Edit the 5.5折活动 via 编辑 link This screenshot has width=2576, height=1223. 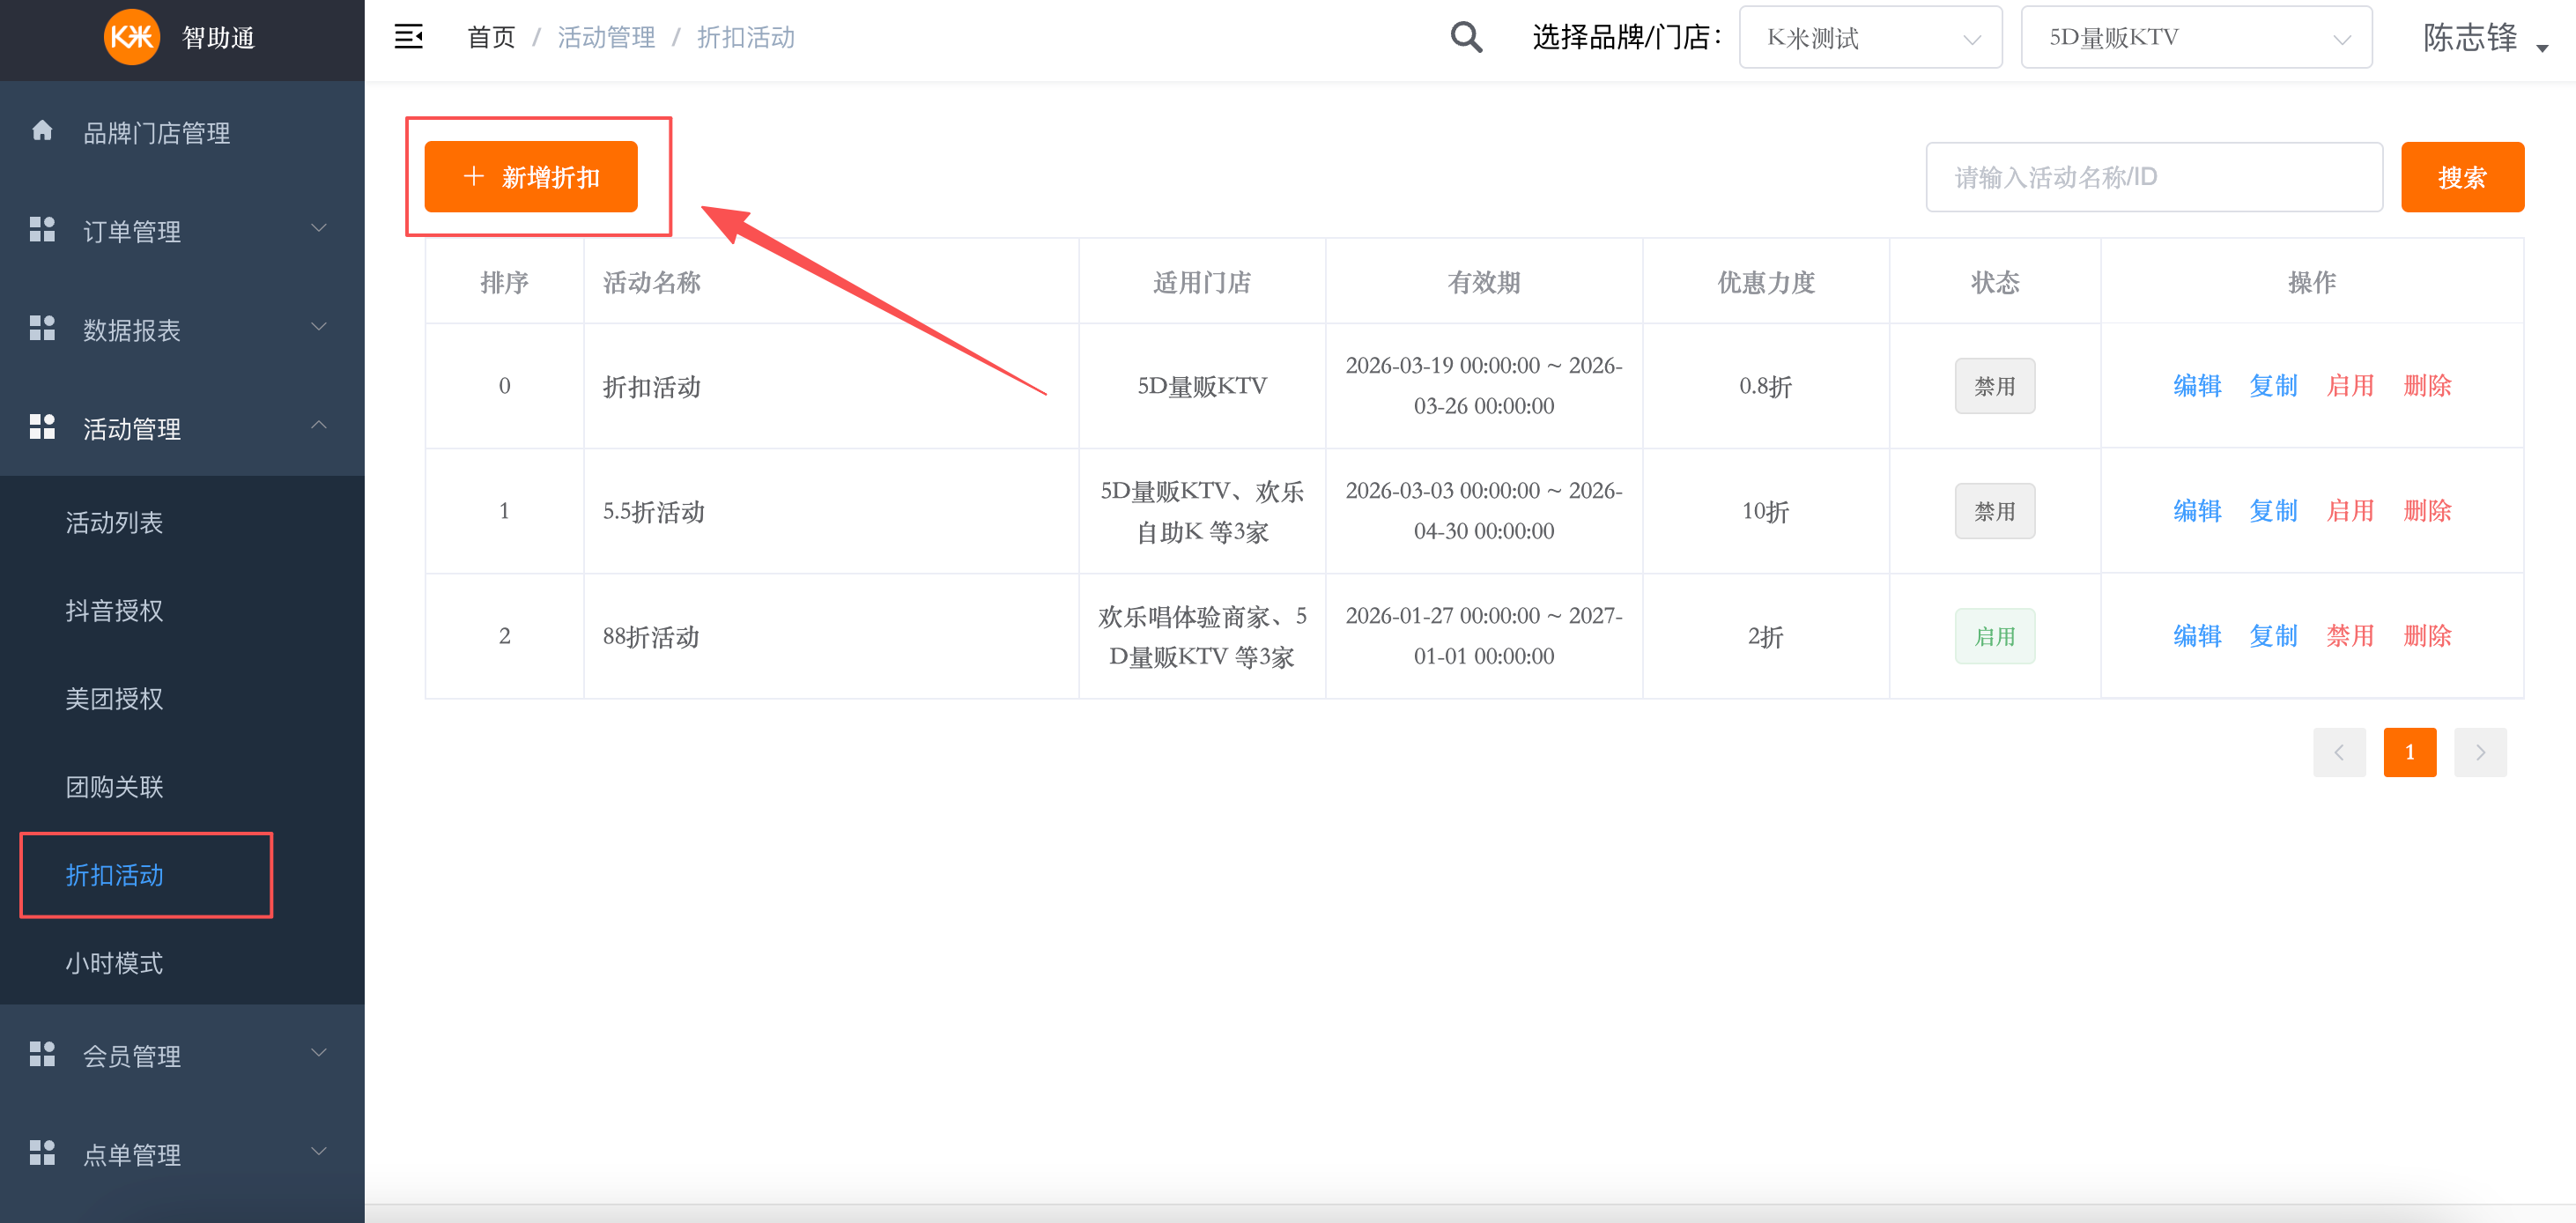[2196, 510]
